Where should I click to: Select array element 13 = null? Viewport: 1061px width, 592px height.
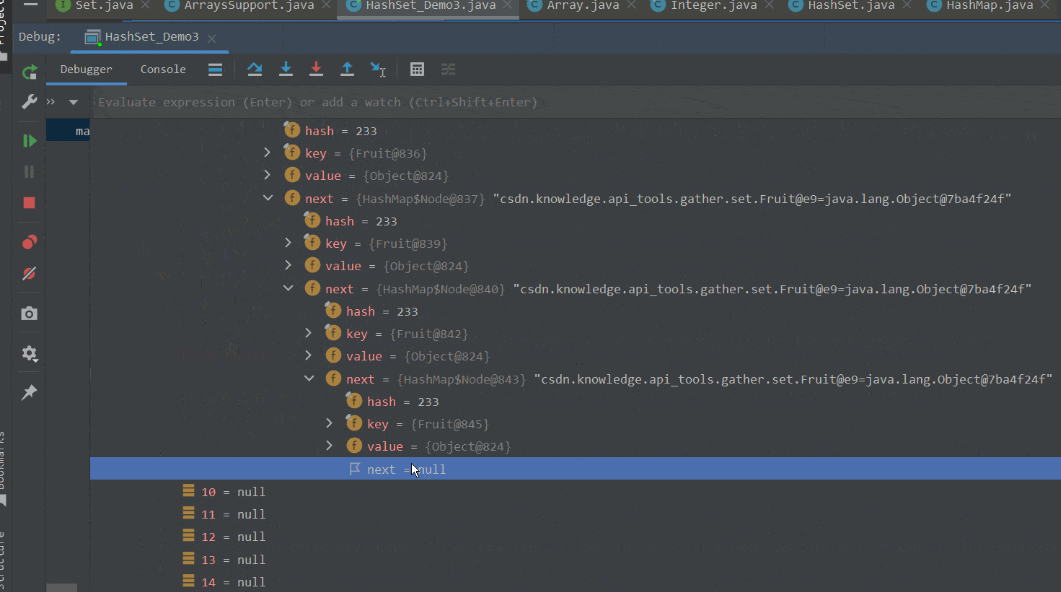(x=224, y=560)
